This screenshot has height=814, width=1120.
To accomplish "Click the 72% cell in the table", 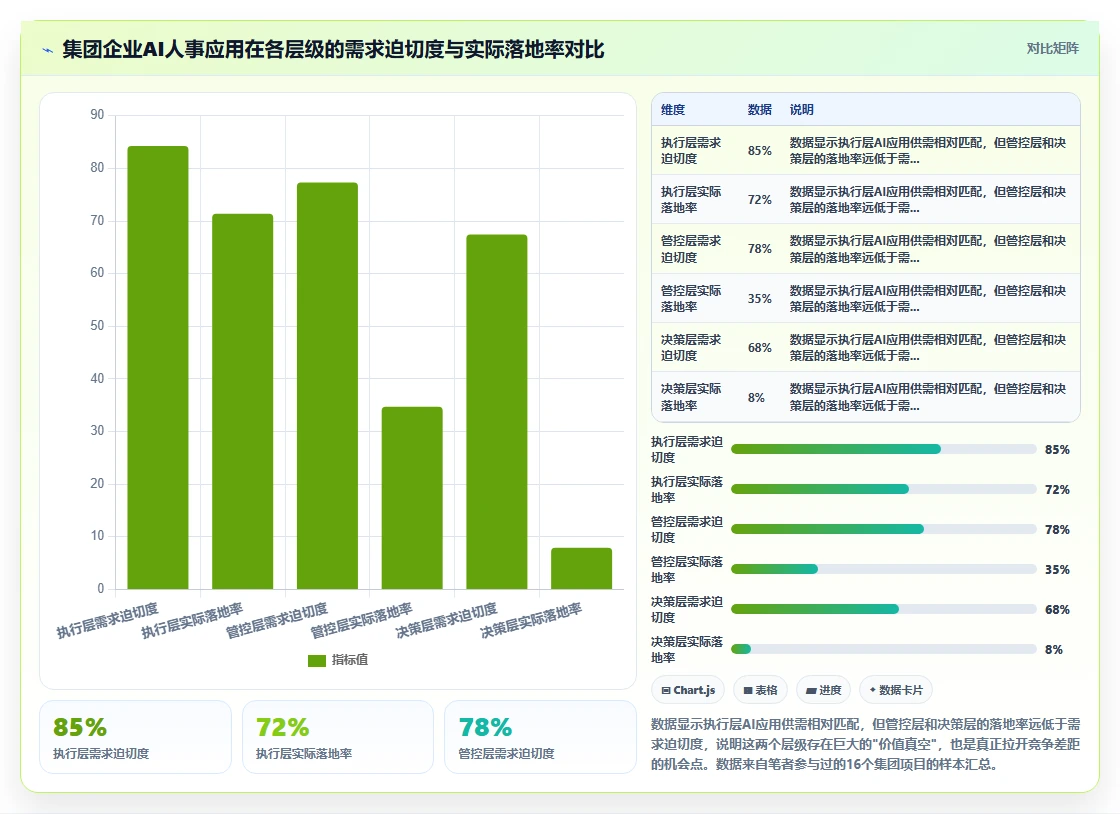I will 759,200.
